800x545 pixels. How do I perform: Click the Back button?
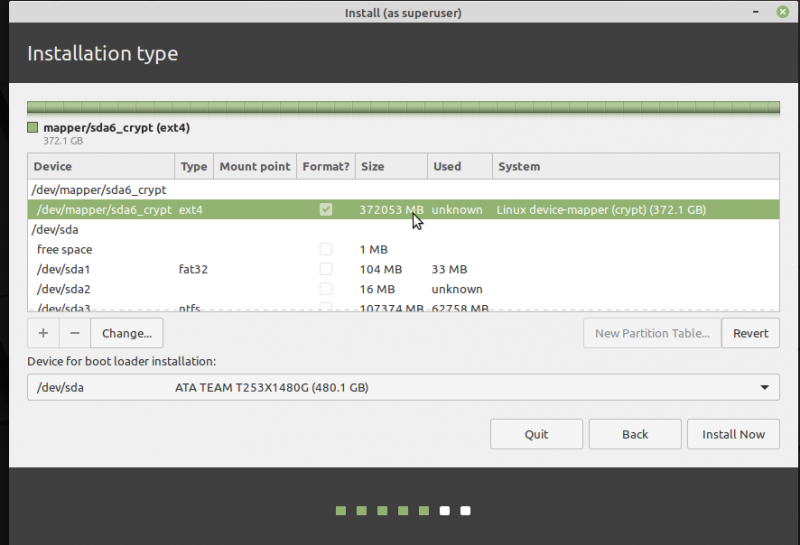(635, 434)
